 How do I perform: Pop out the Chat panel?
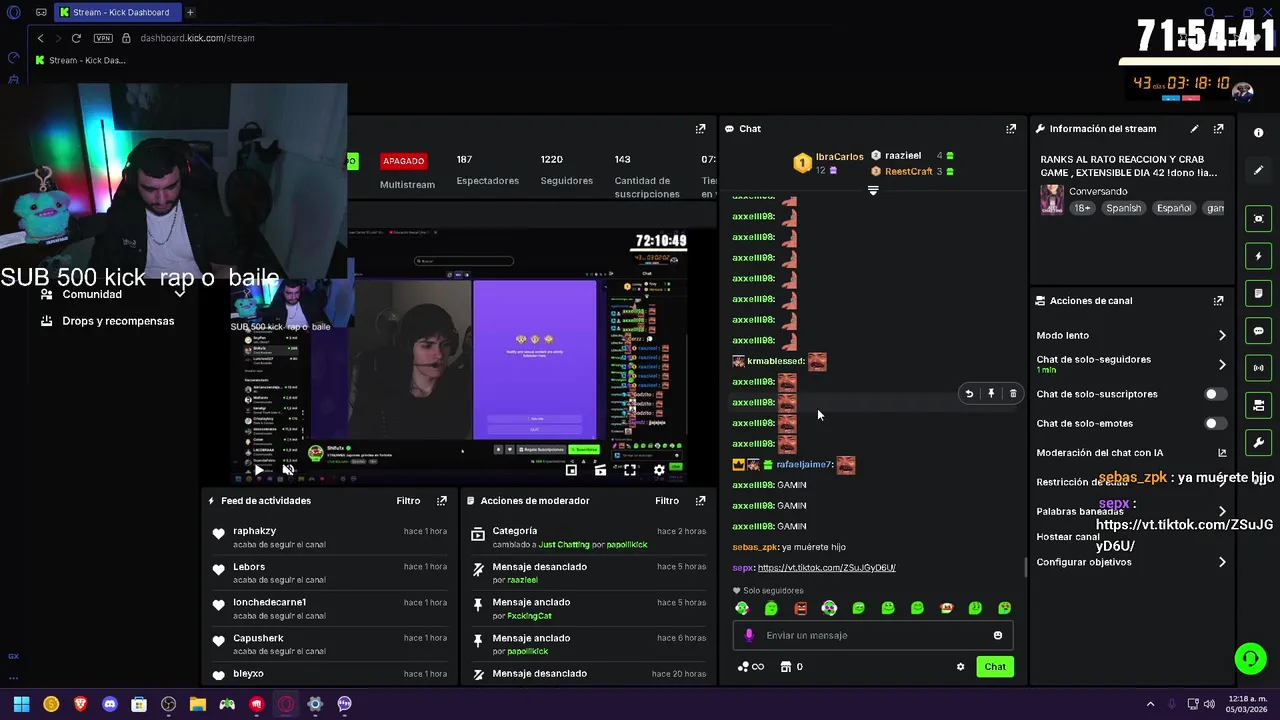(x=1011, y=129)
